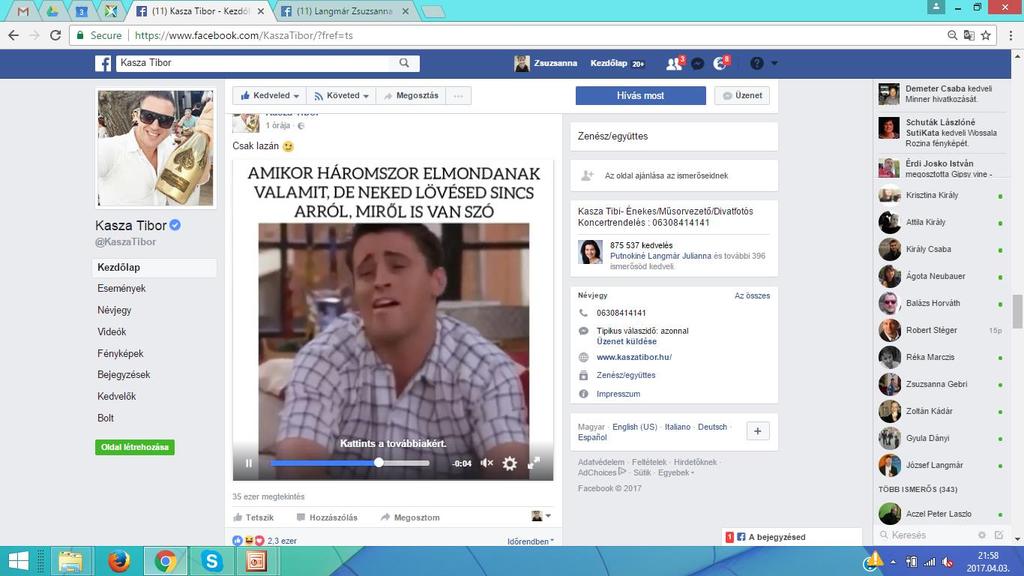Like the post with Tetszik
This screenshot has width=1024, height=576.
coord(254,517)
